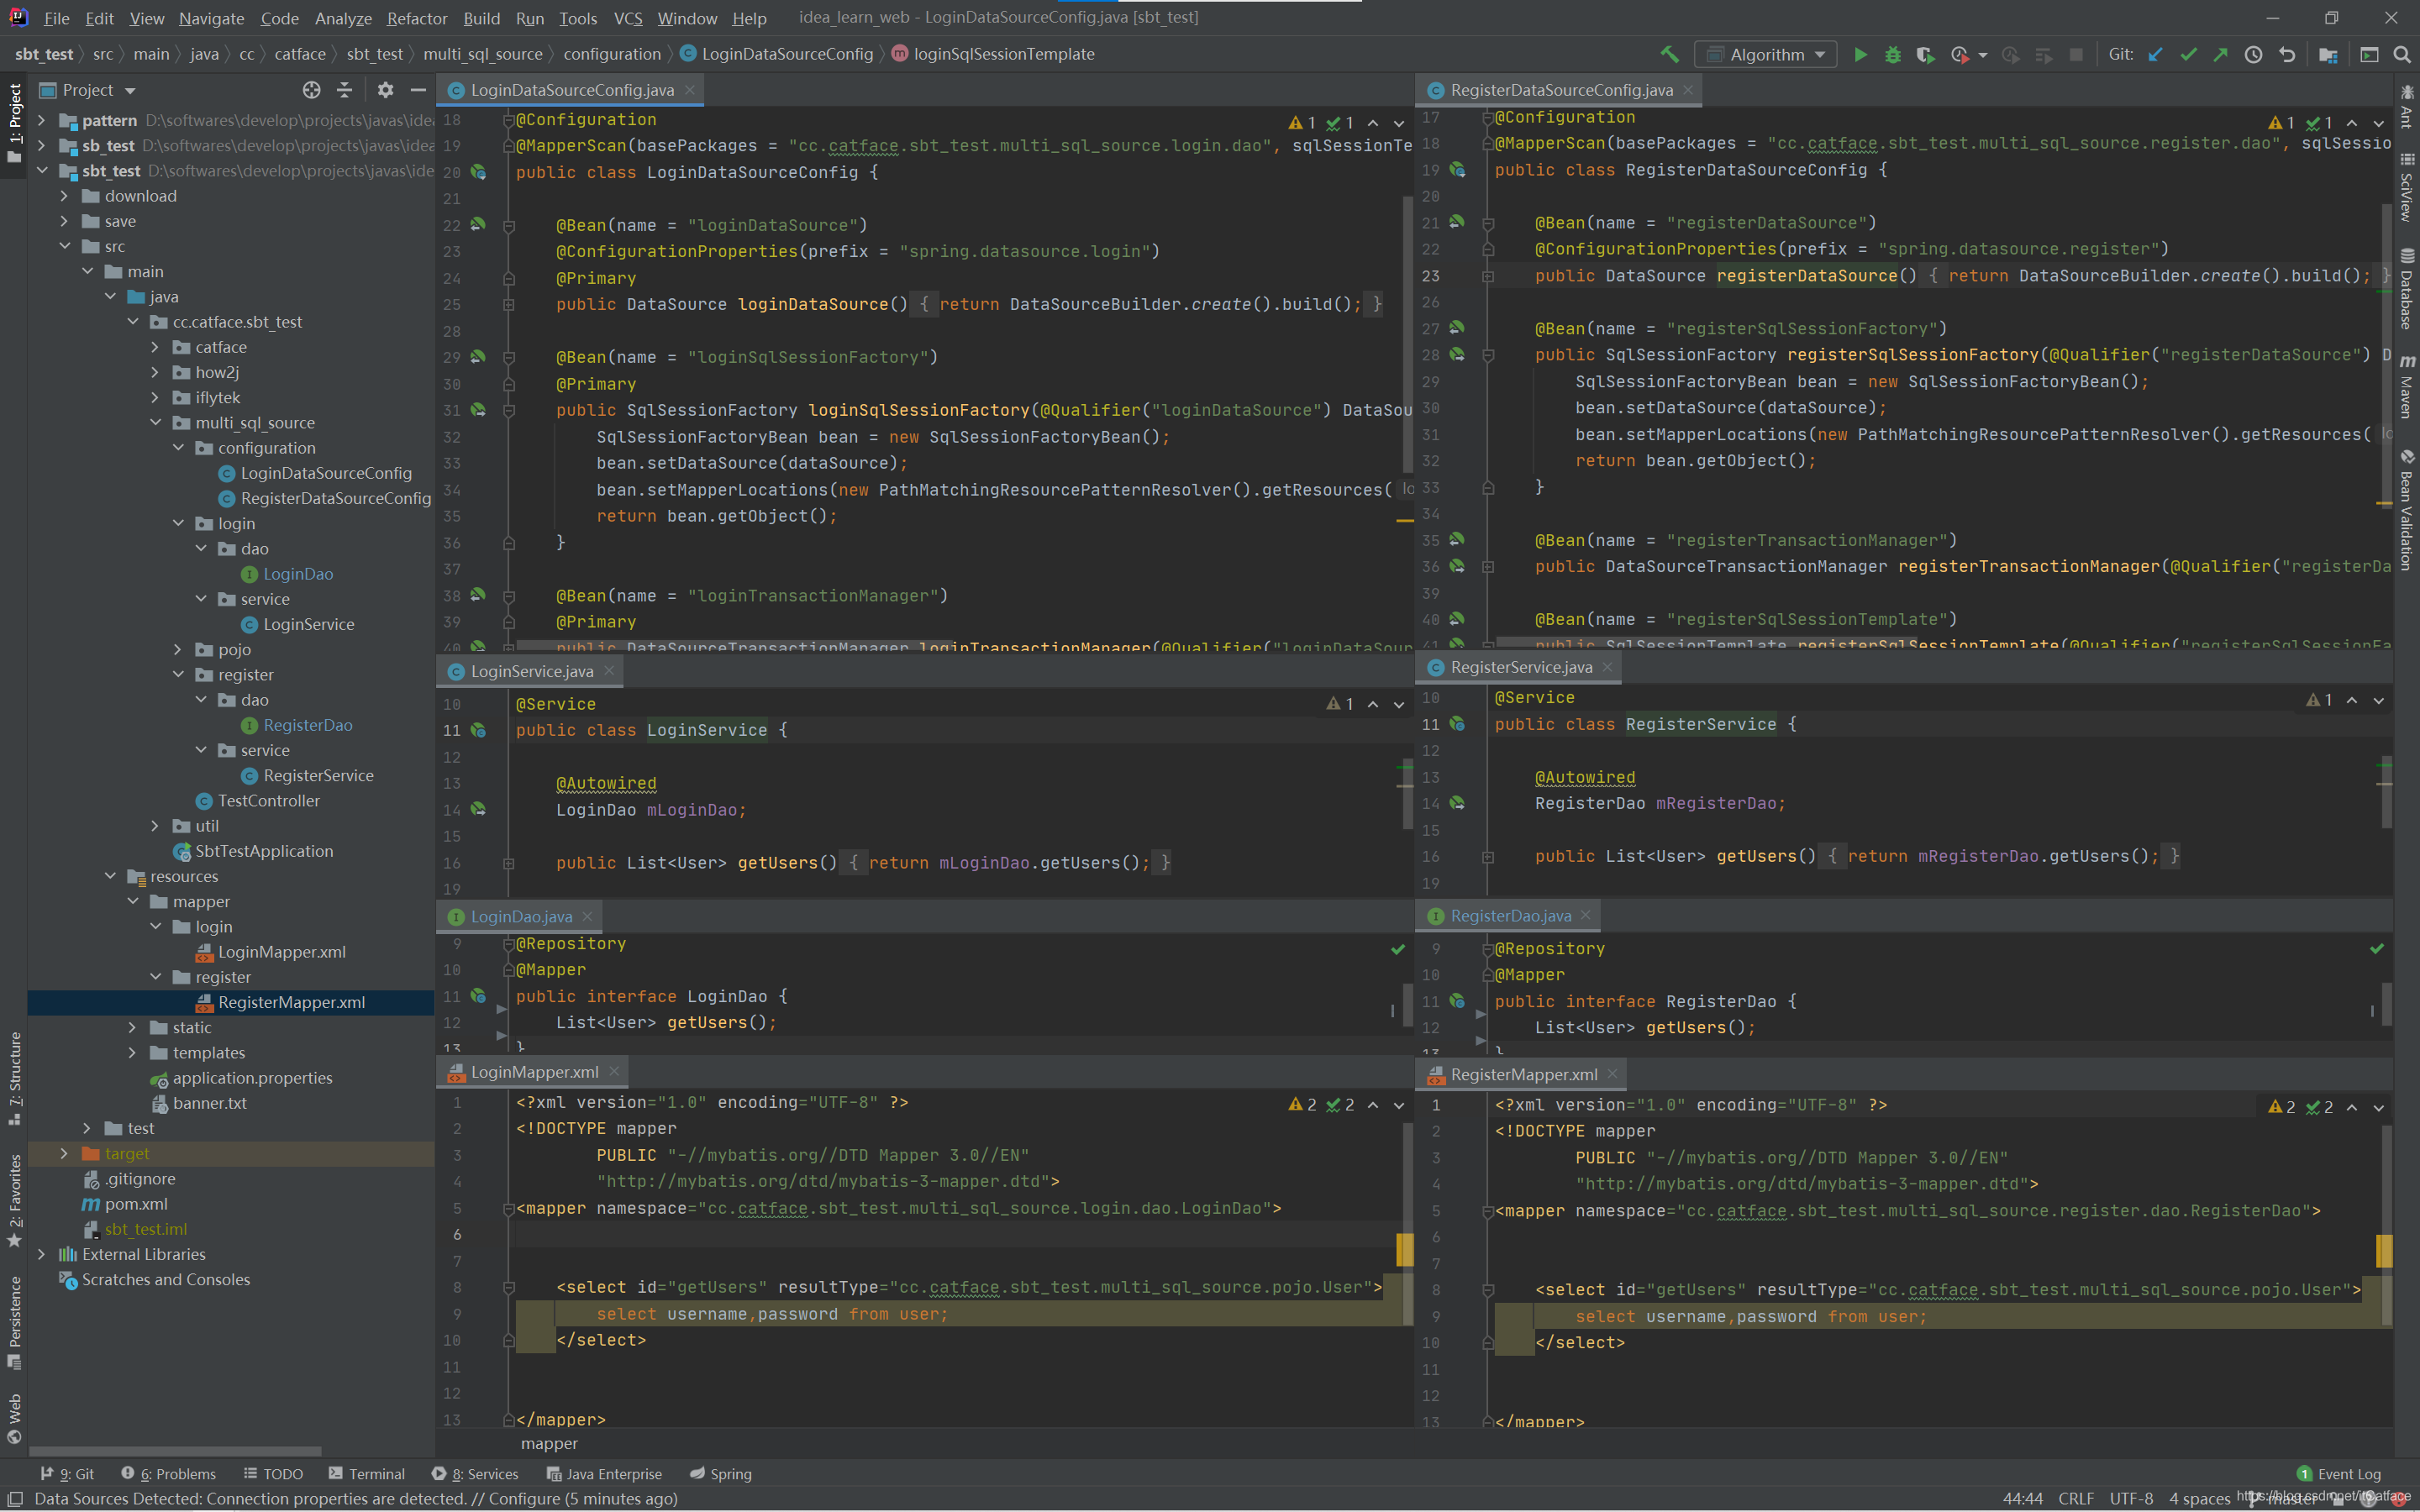
Task: Expand the target folder in the project tree
Action: coord(64,1153)
